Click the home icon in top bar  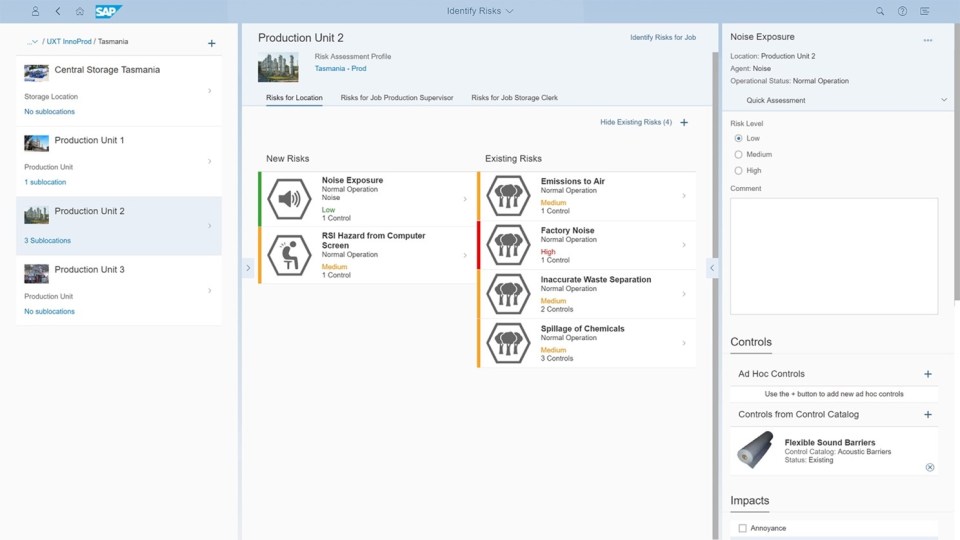point(80,11)
